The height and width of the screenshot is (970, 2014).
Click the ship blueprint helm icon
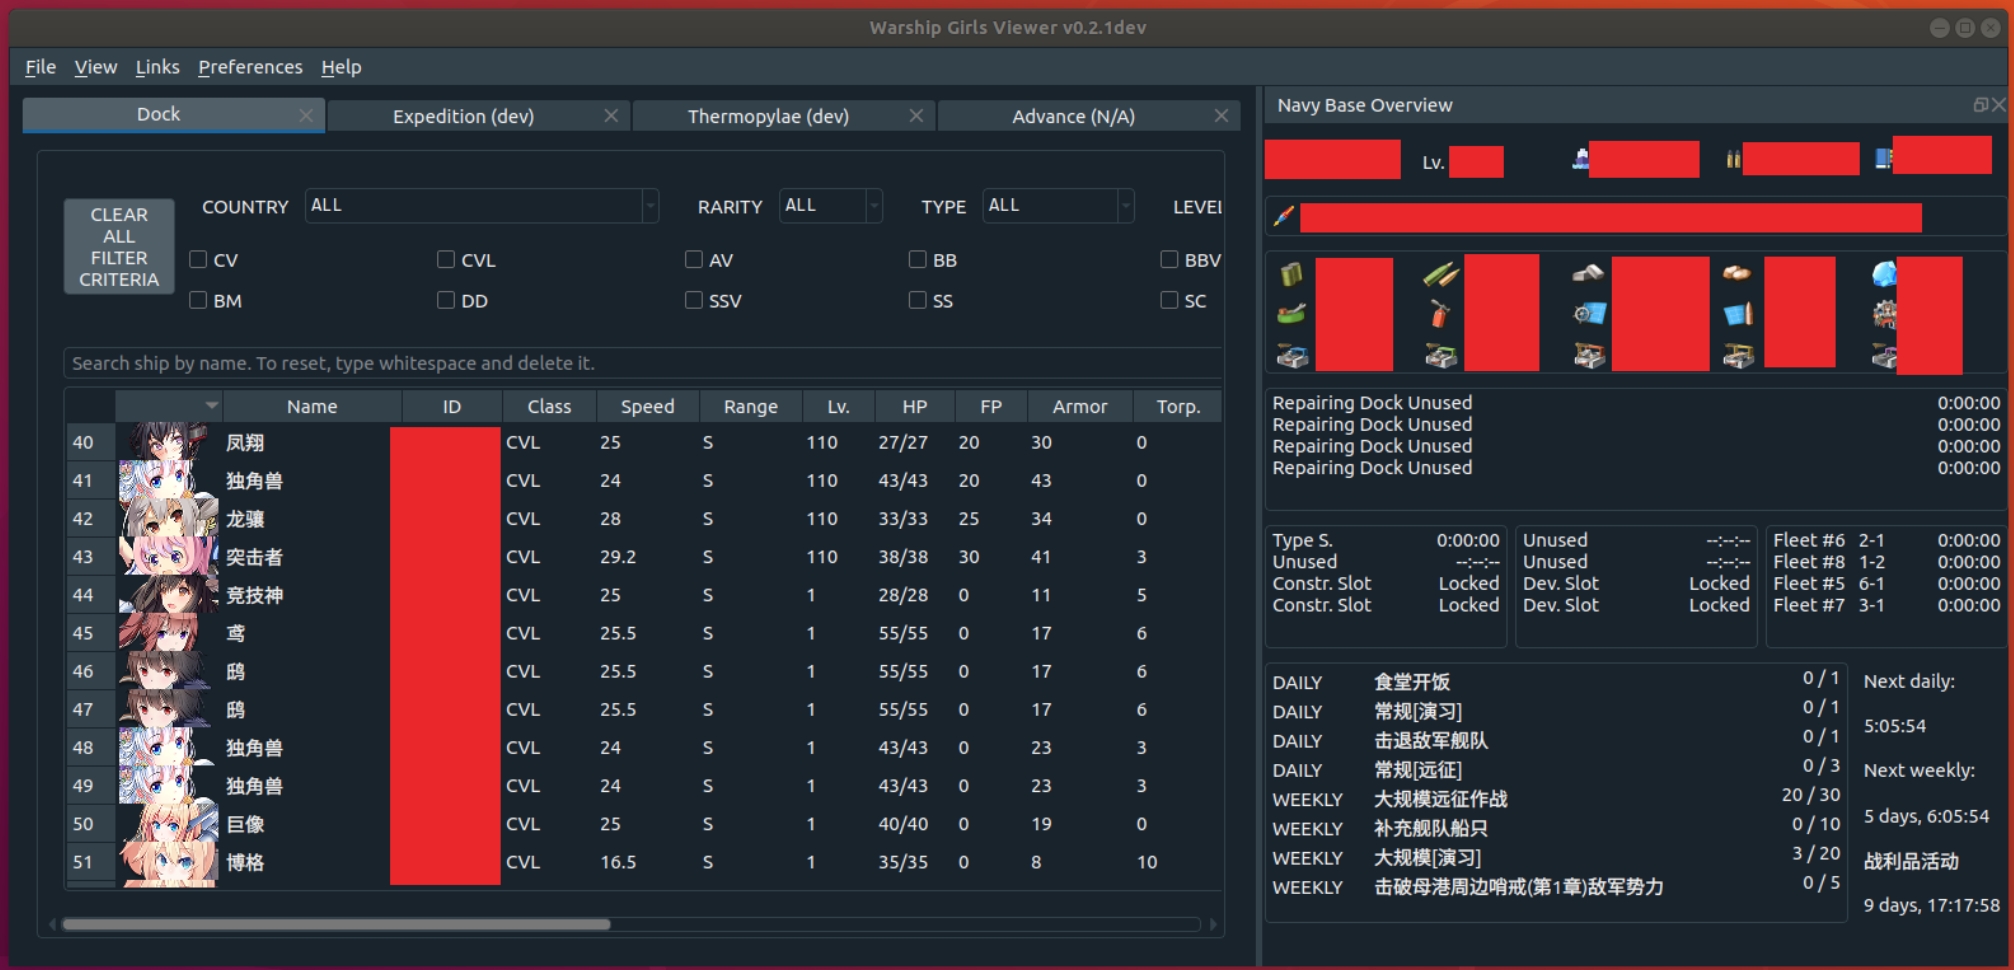pyautogui.click(x=1588, y=314)
